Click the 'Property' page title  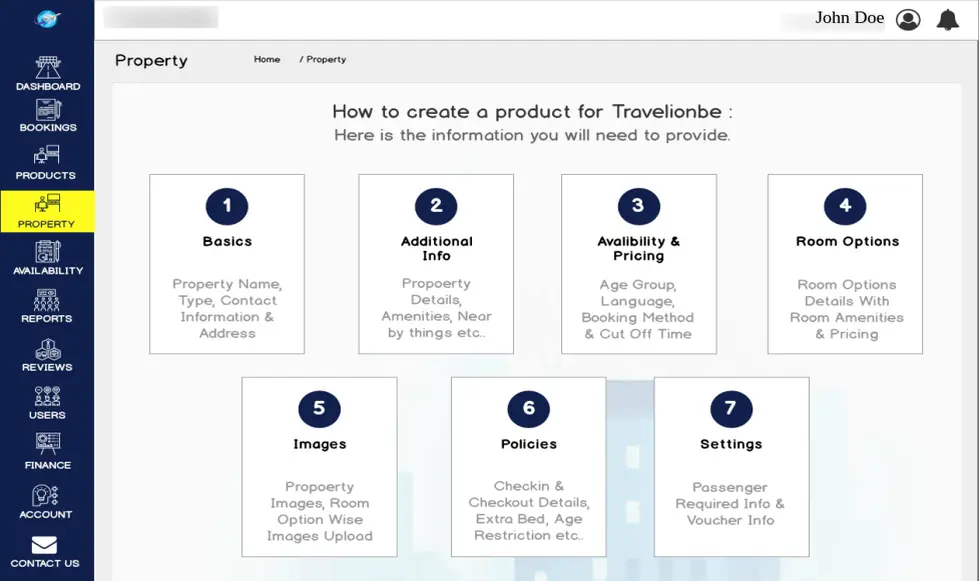151,61
